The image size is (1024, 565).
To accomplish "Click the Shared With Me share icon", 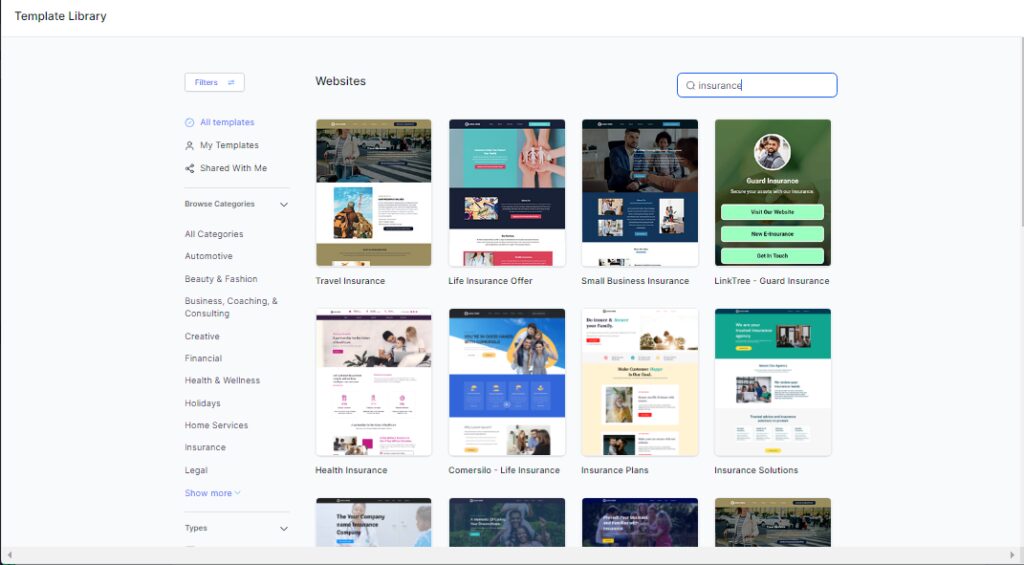I will 189,169.
